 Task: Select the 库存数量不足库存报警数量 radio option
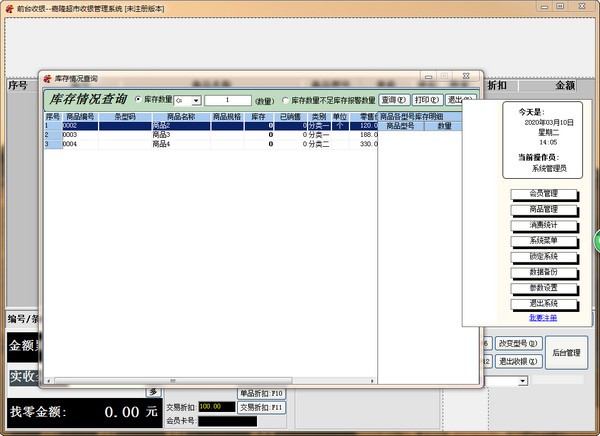coord(286,100)
